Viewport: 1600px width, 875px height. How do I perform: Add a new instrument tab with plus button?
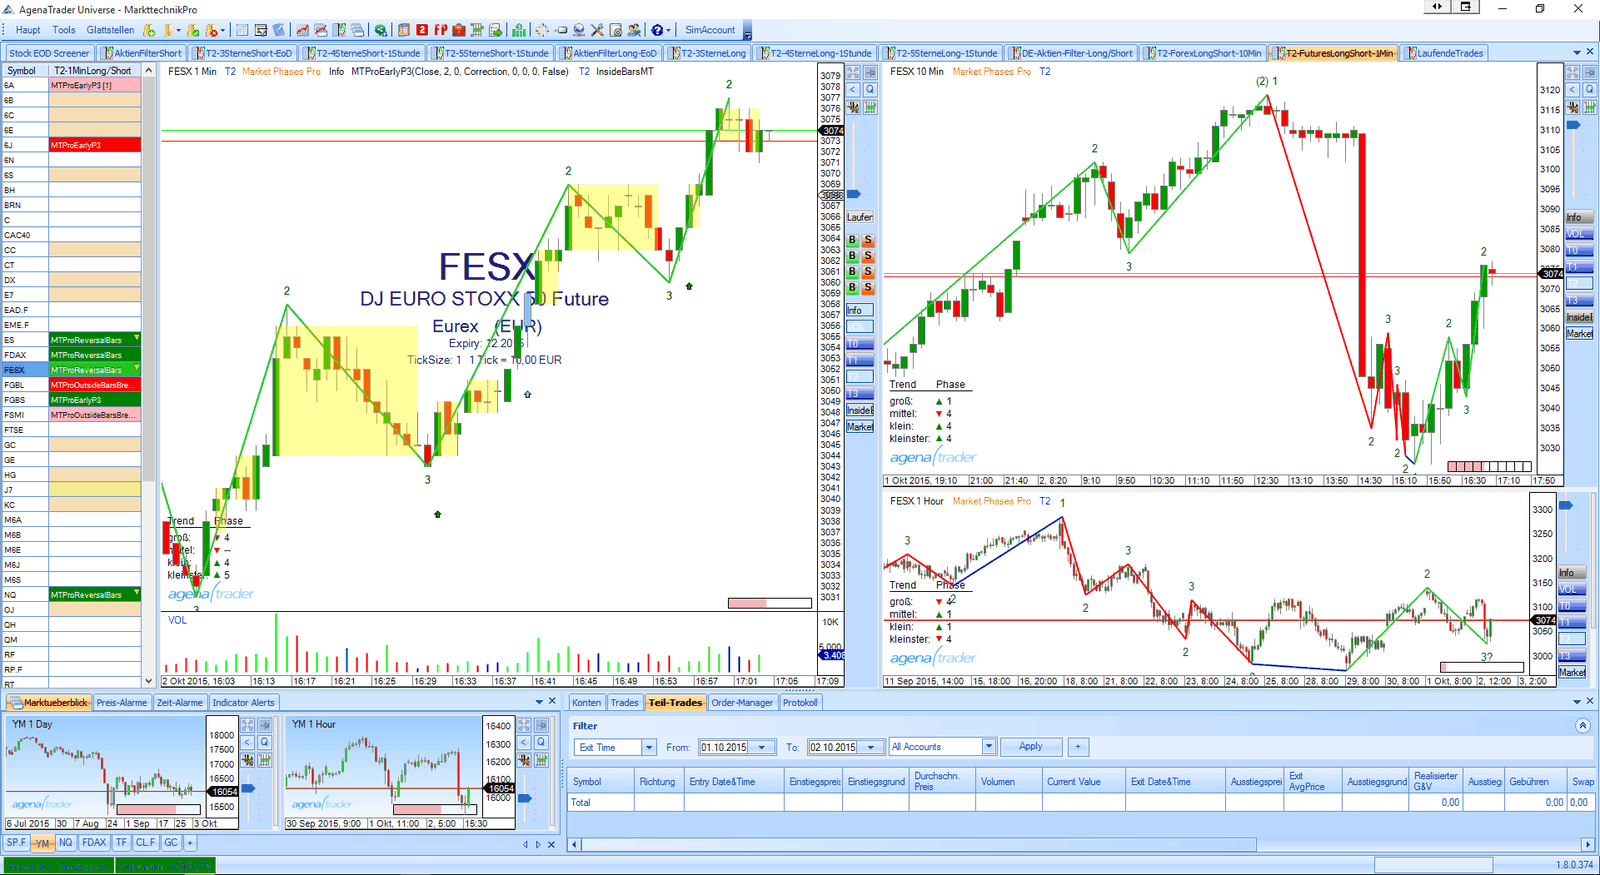click(190, 843)
